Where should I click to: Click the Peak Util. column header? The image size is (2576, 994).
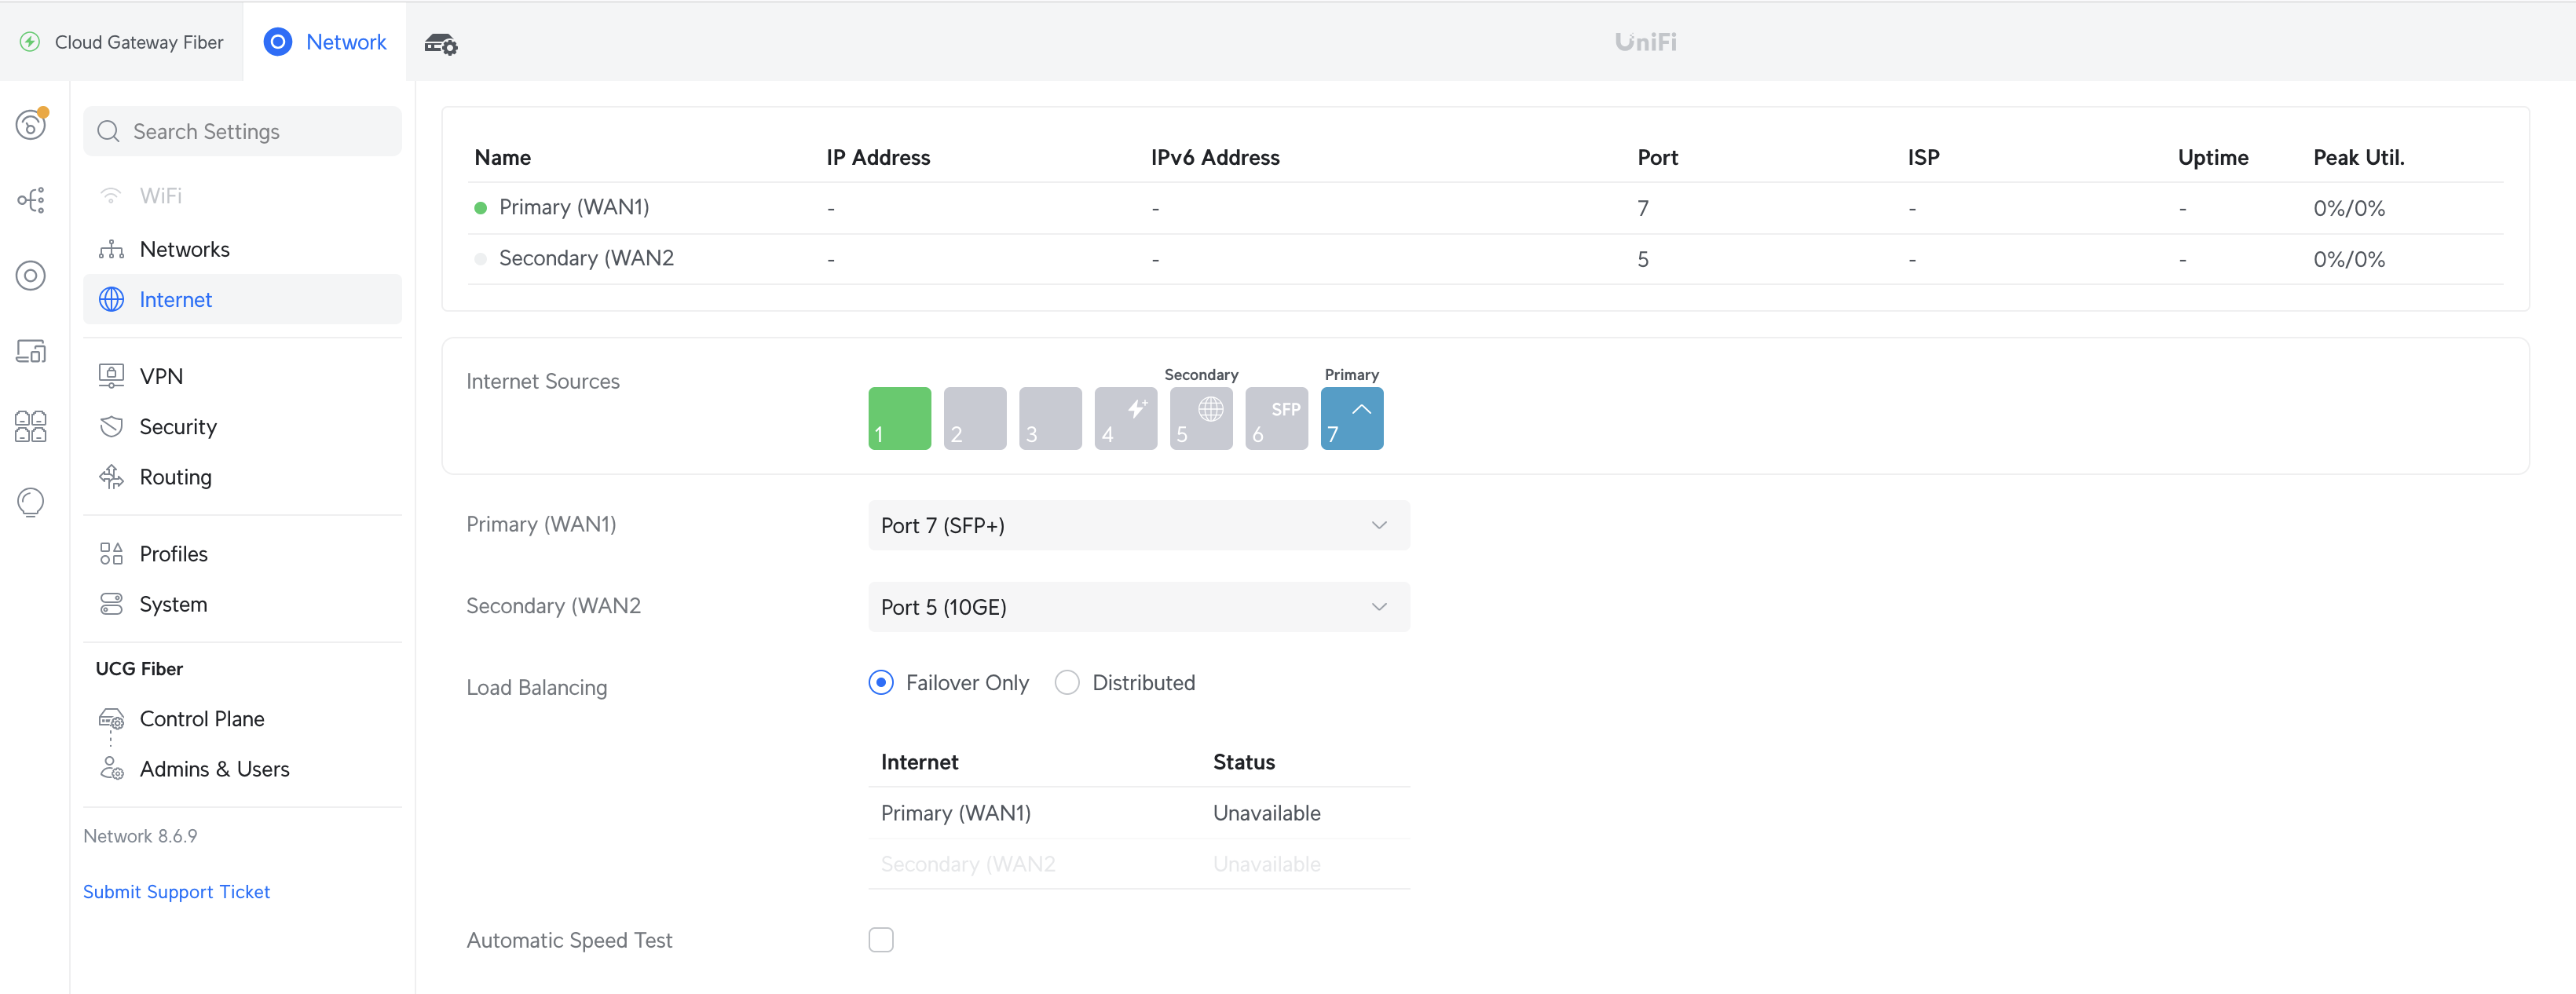coord(2359,158)
